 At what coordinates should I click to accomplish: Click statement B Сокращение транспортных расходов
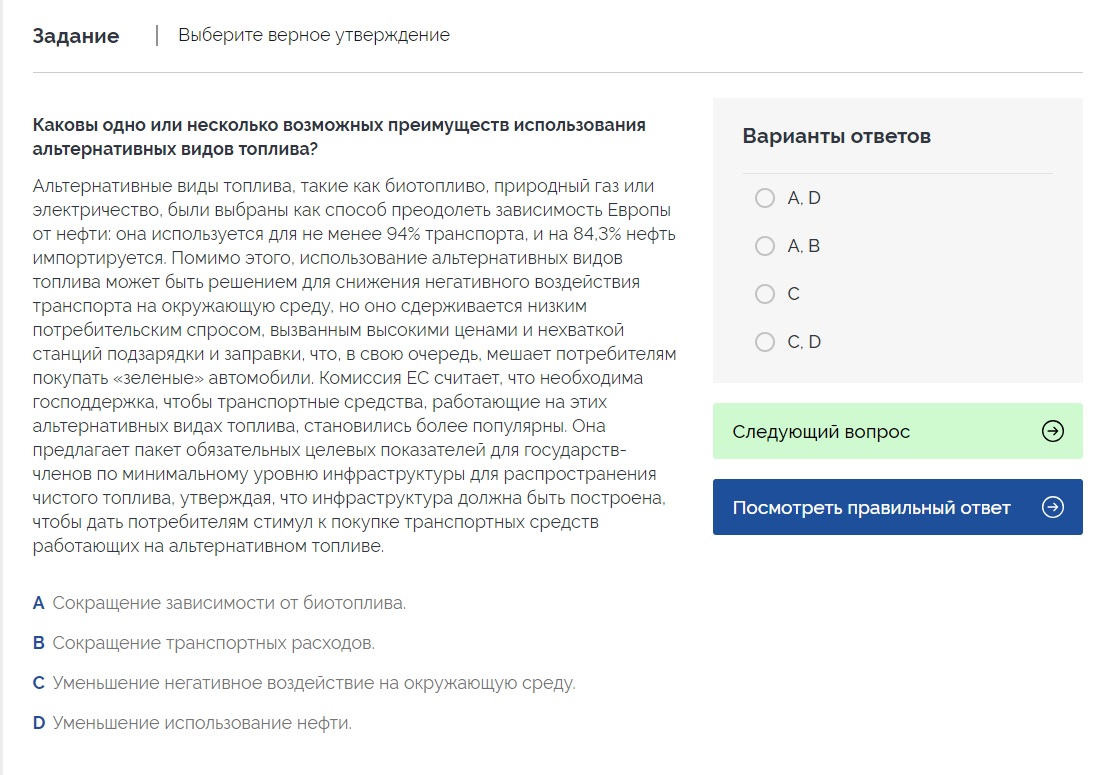pyautogui.click(x=213, y=643)
